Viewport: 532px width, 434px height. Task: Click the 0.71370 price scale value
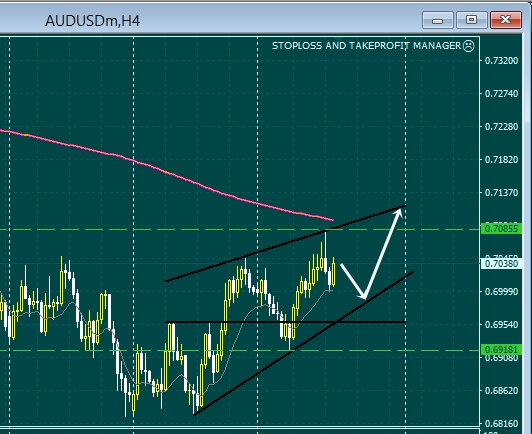pyautogui.click(x=501, y=192)
